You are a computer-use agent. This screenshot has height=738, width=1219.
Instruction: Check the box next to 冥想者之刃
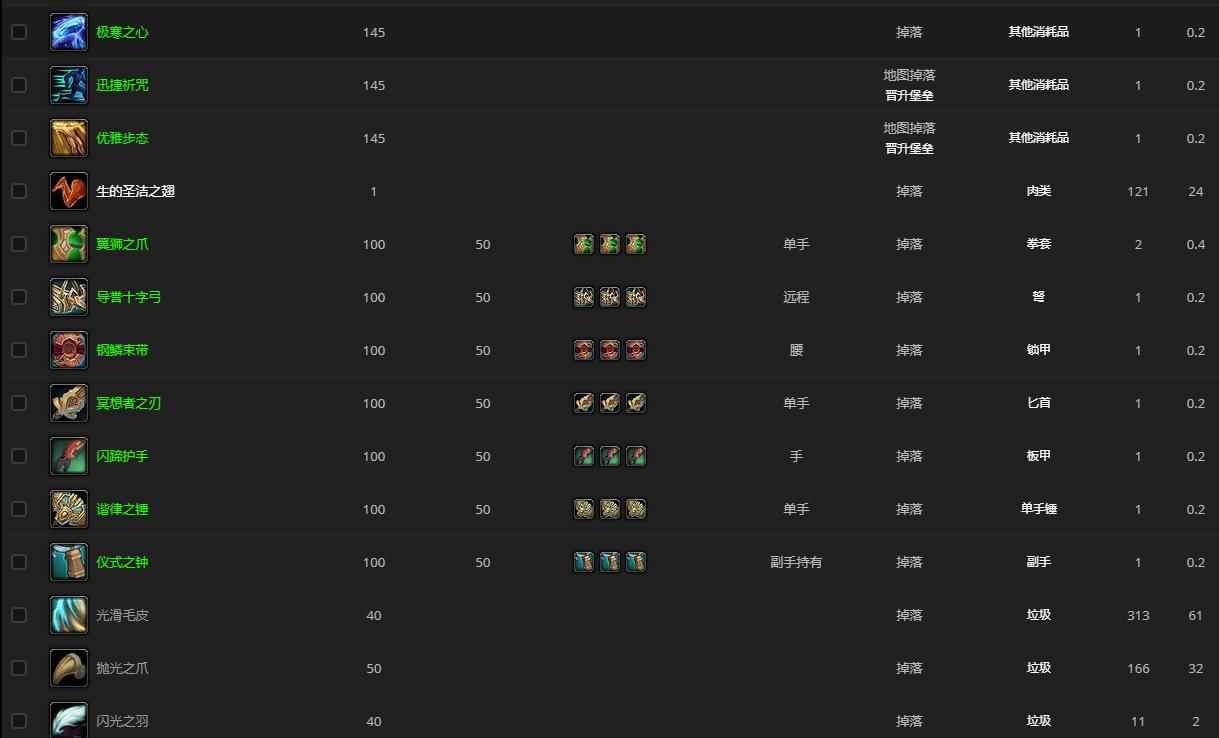click(19, 403)
